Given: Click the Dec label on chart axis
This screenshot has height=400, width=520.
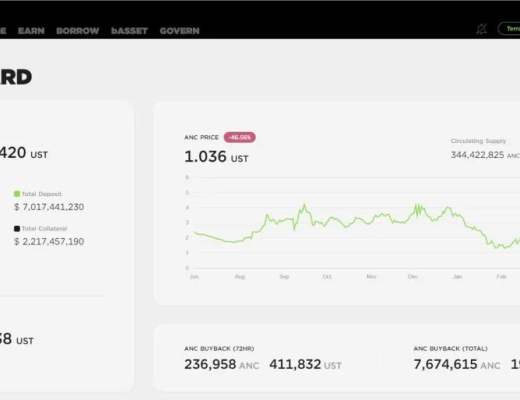Looking at the screenshot, I should tap(413, 277).
